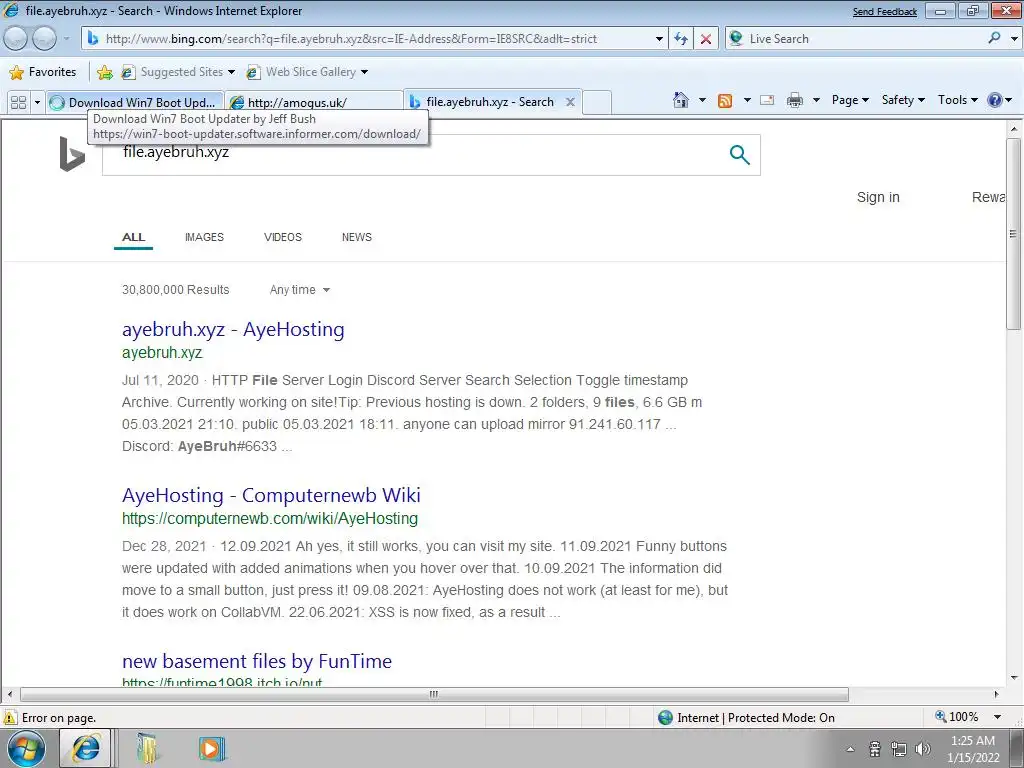Click computernewb.com/wiki/AyeHosting URL

270,519
